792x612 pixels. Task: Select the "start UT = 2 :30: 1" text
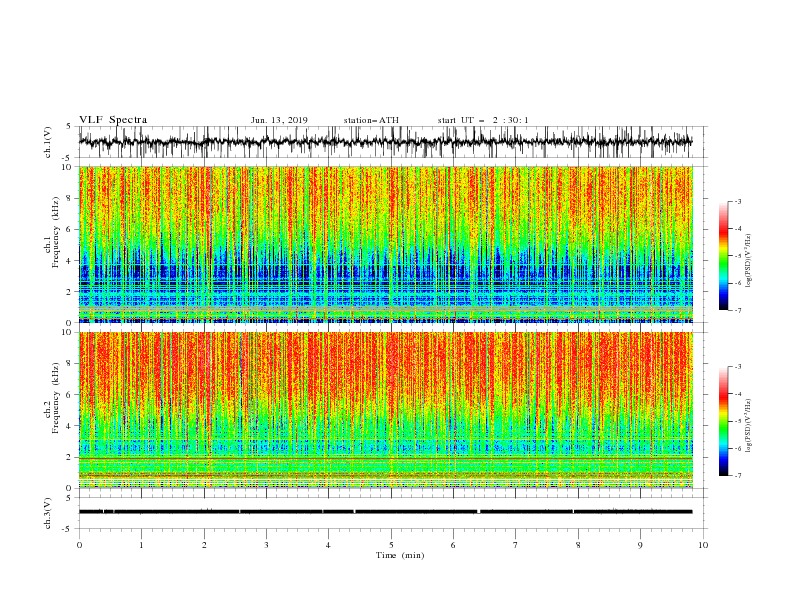(x=483, y=120)
